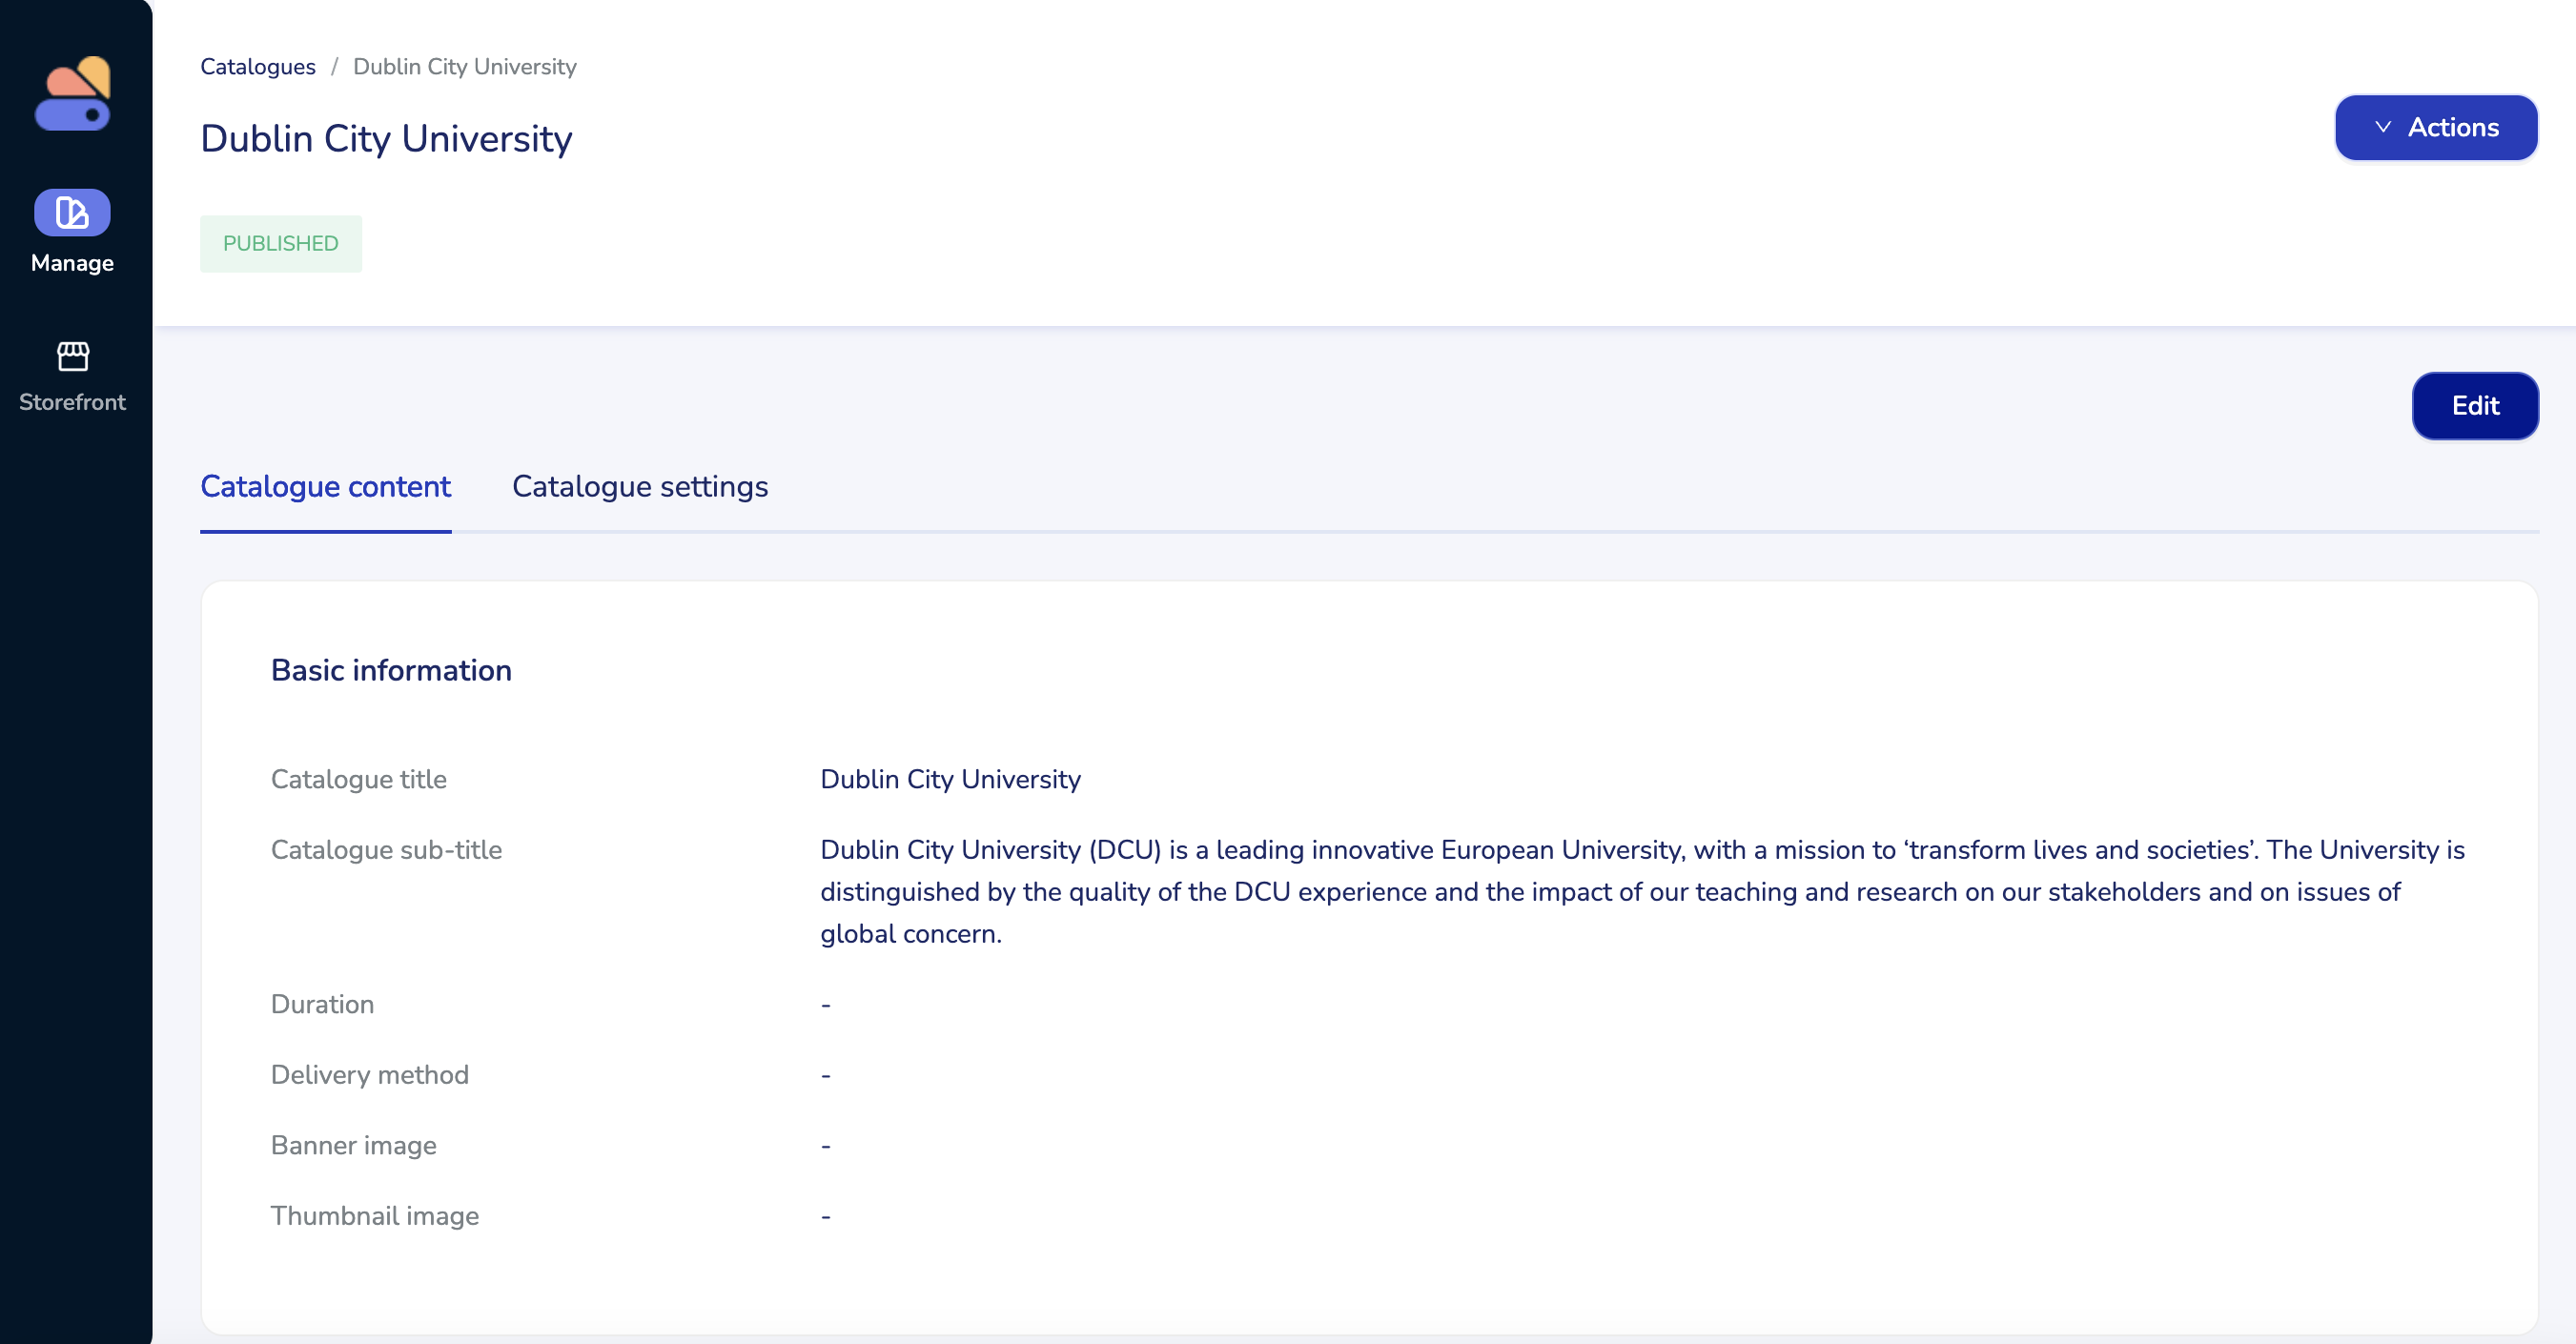The width and height of the screenshot is (2576, 1344).
Task: Click the Banner image field label
Action: [x=353, y=1145]
